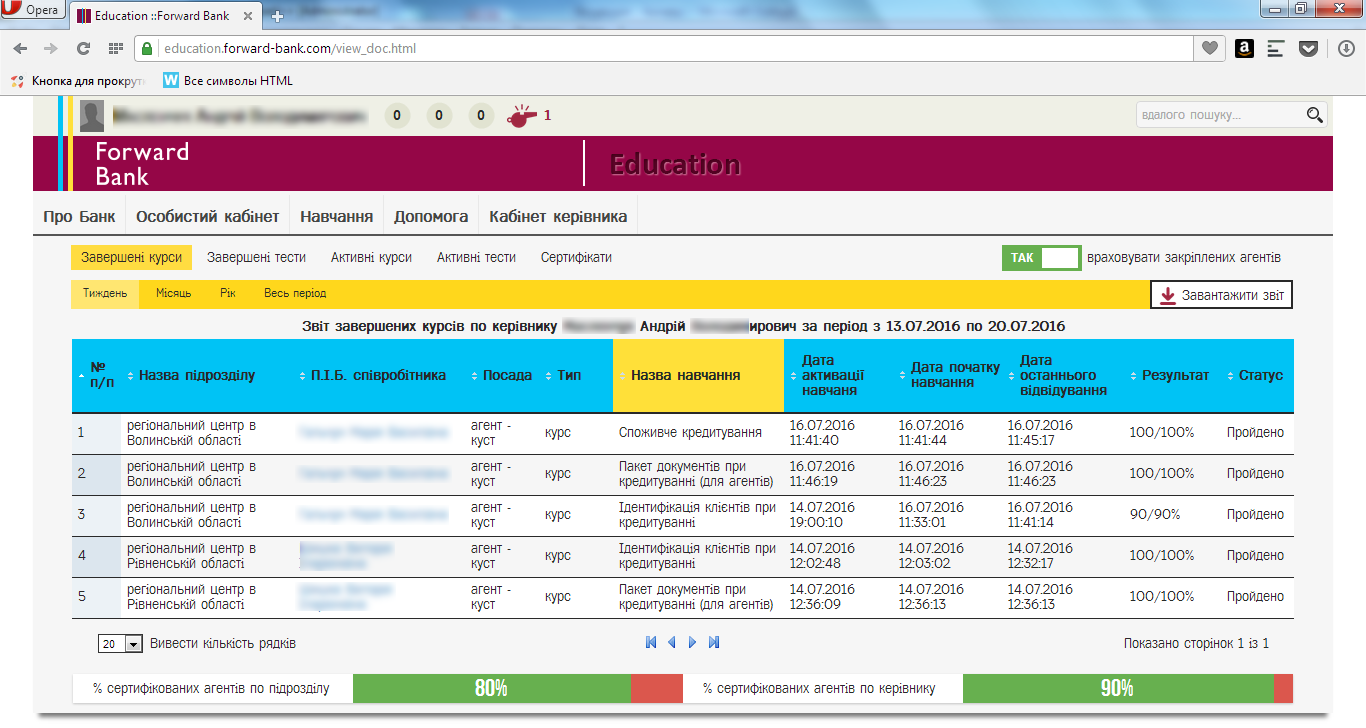Go back to the previous page

click(22, 48)
